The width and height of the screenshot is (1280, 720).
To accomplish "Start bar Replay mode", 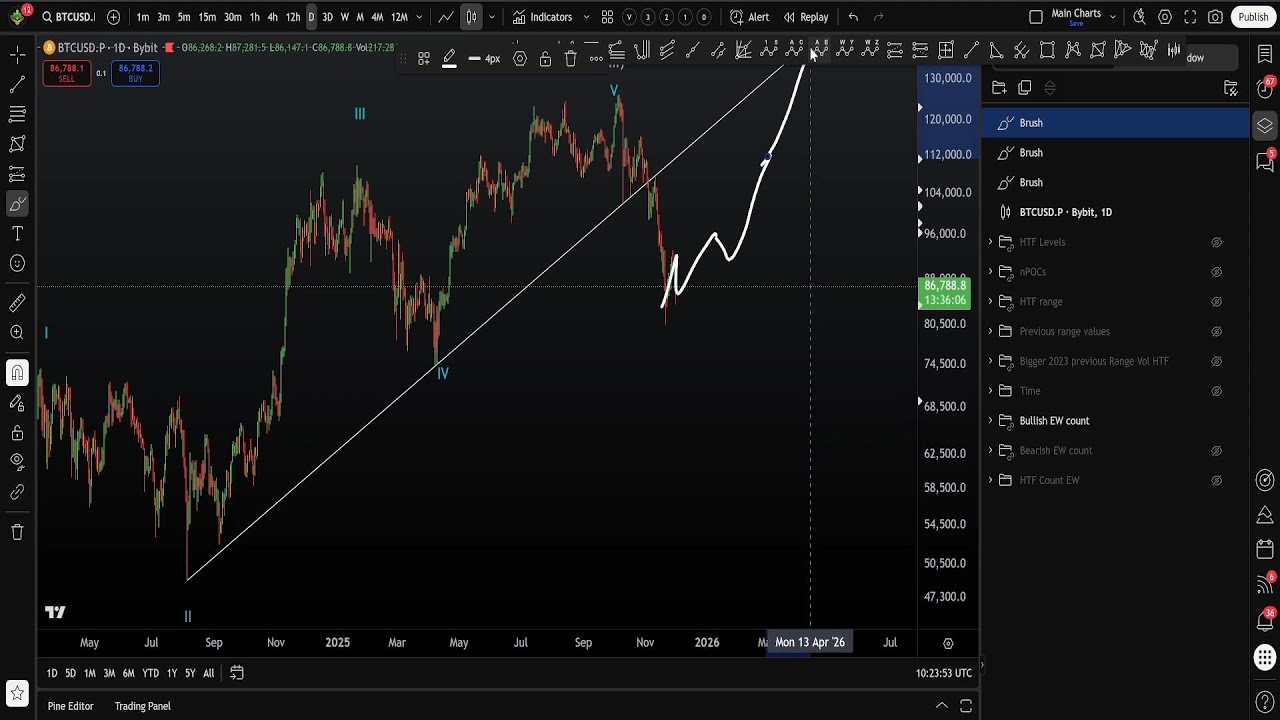I will [x=805, y=17].
